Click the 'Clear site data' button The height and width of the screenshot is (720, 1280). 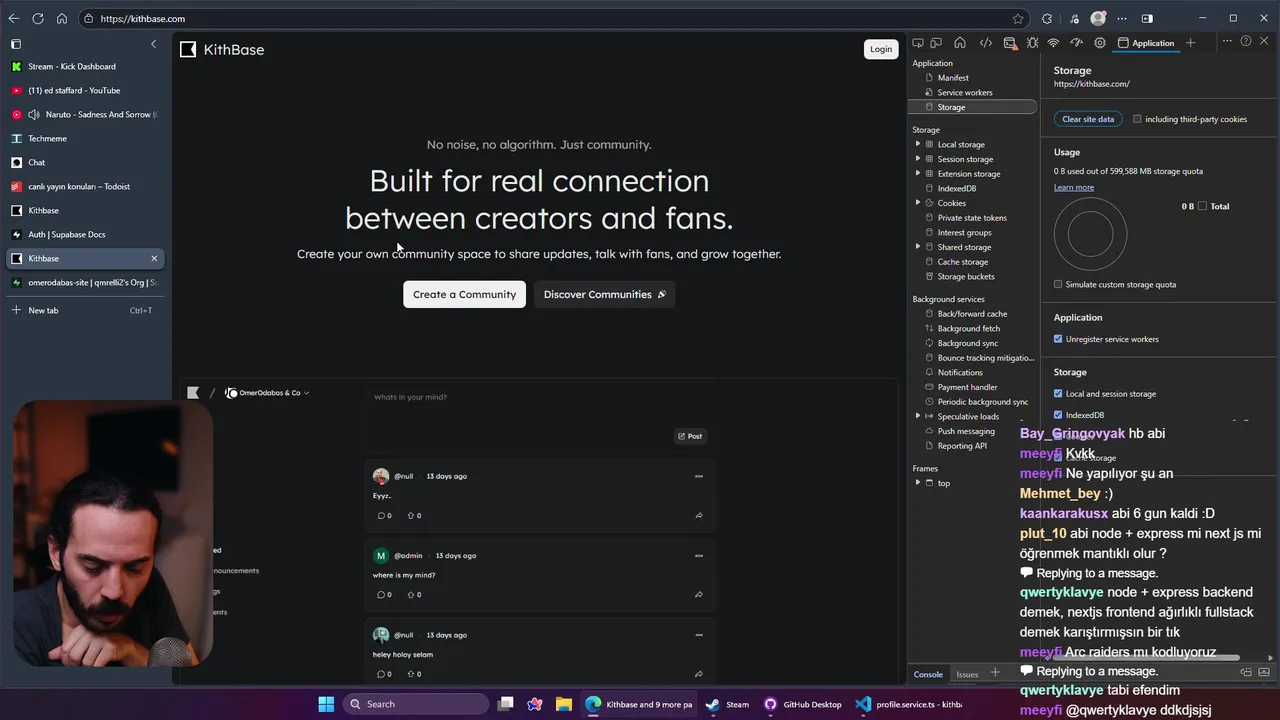1088,119
